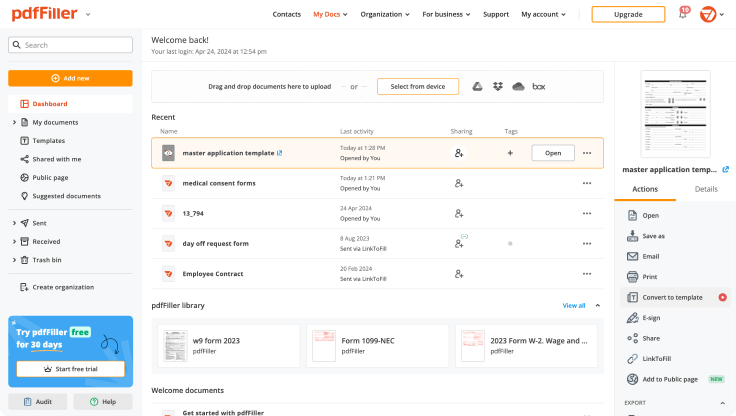Expand the My documents tree
736x416 pixels.
coord(14,122)
